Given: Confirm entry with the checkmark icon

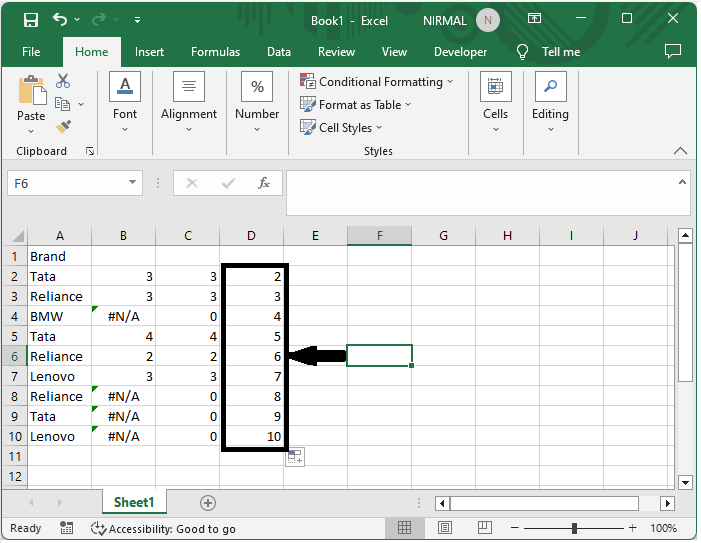Looking at the screenshot, I should [228, 183].
